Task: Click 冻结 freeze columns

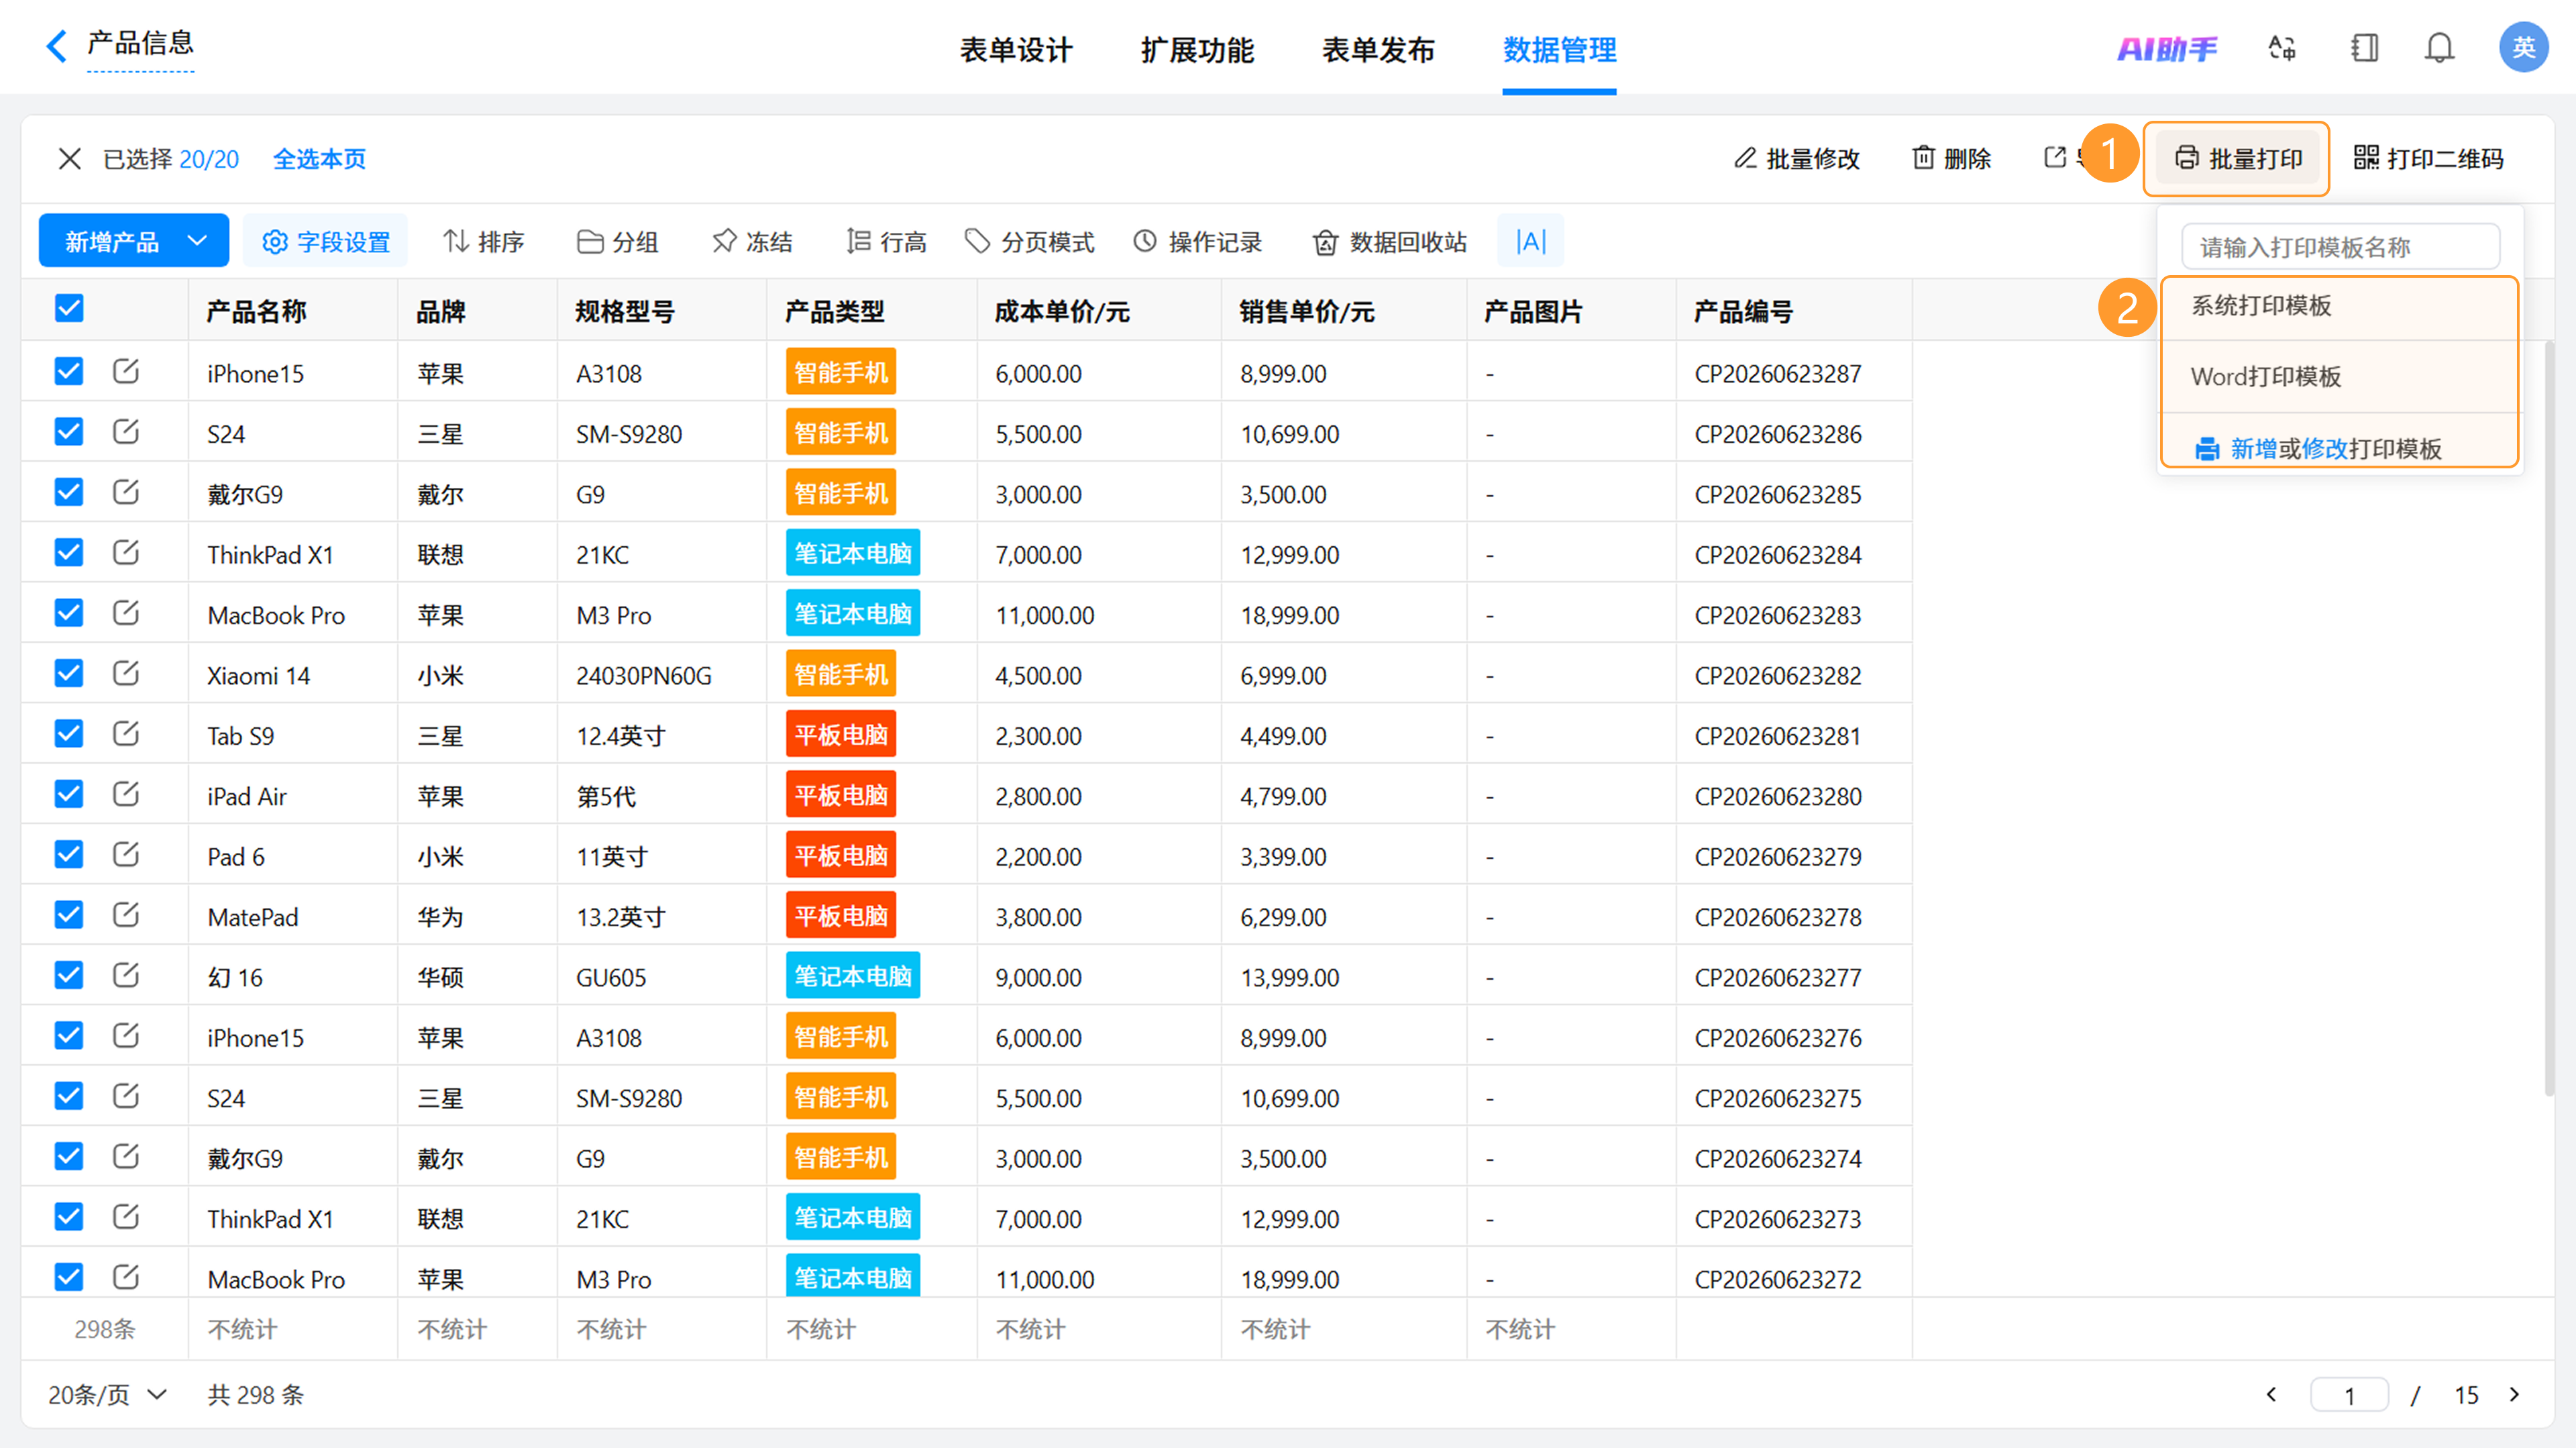Action: pyautogui.click(x=752, y=242)
